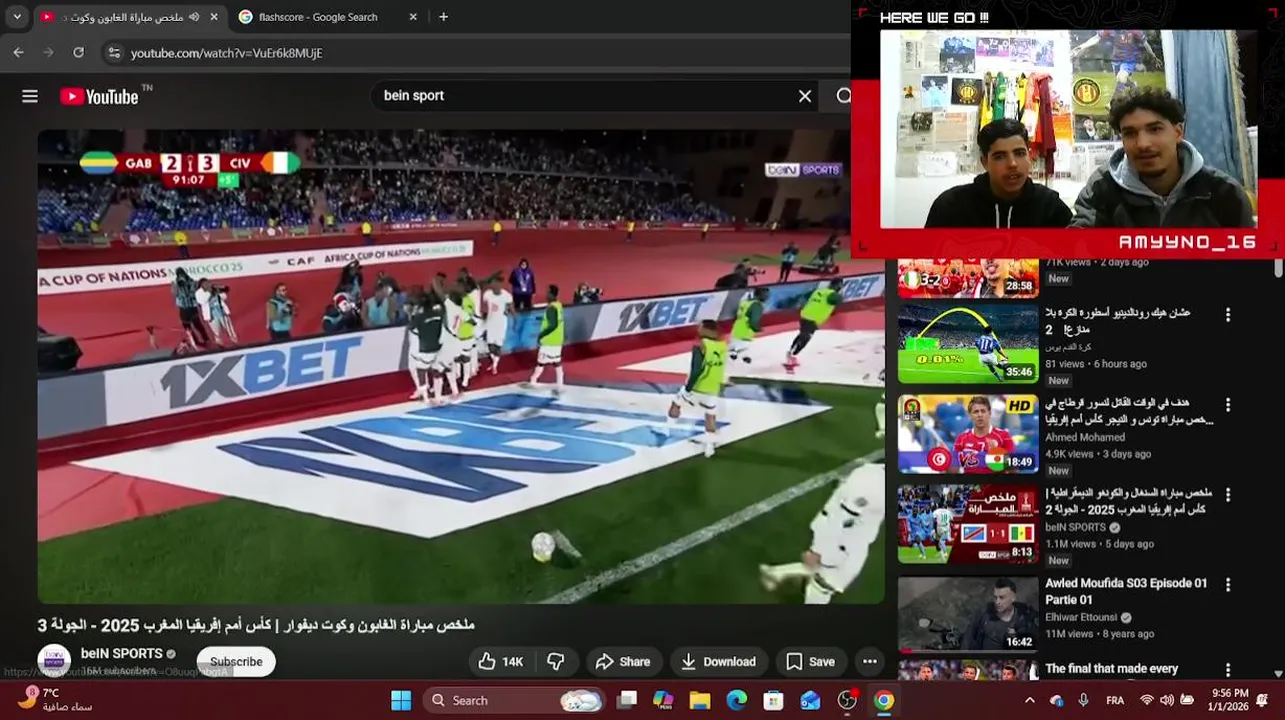Click the main video player
The image size is (1285, 720).
tap(461, 367)
